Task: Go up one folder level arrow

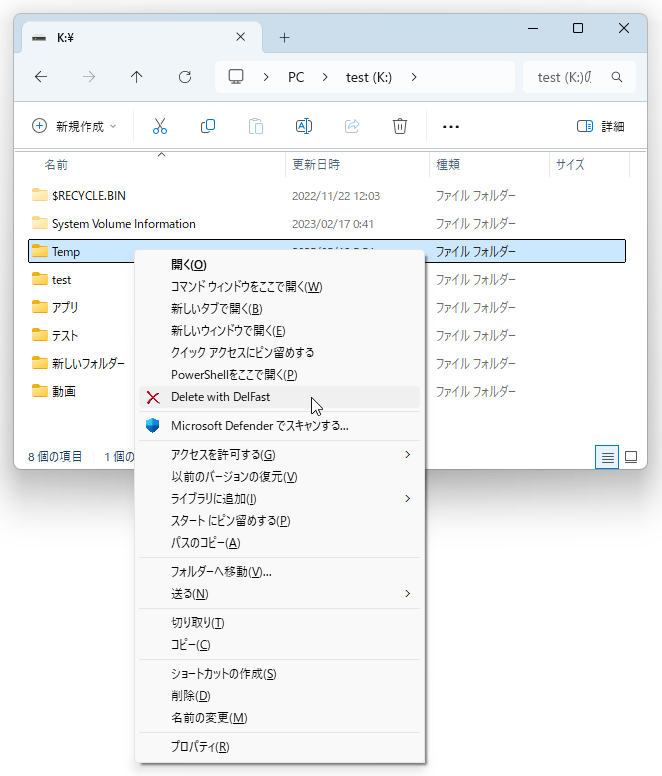Action: tap(137, 77)
